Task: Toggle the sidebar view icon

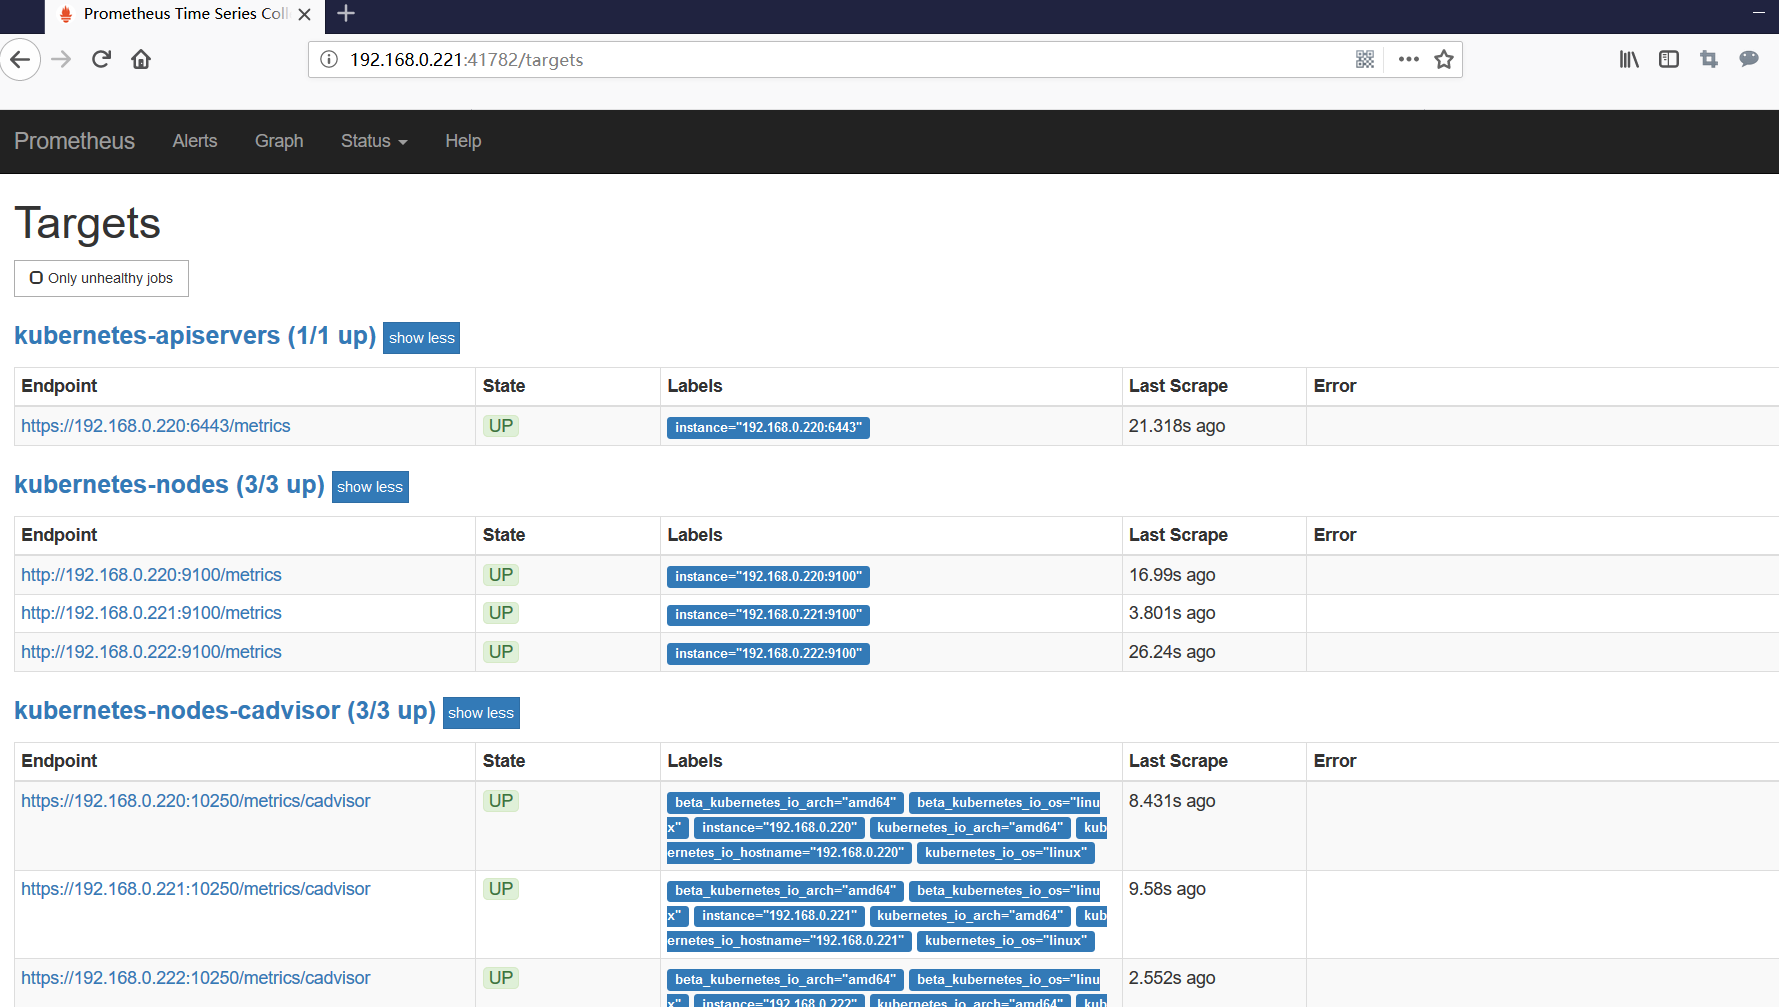Action: pyautogui.click(x=1669, y=59)
